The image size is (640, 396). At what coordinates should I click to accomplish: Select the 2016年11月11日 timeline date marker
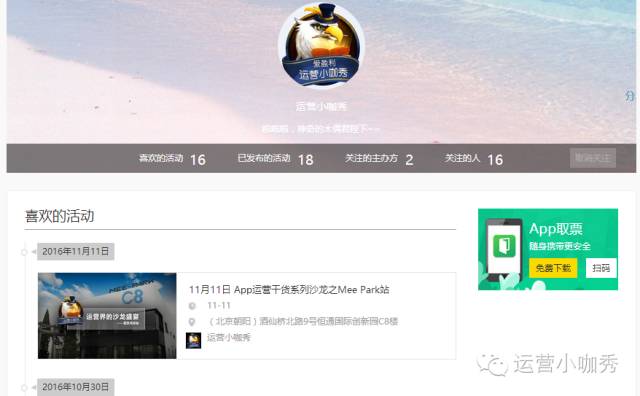point(76,251)
